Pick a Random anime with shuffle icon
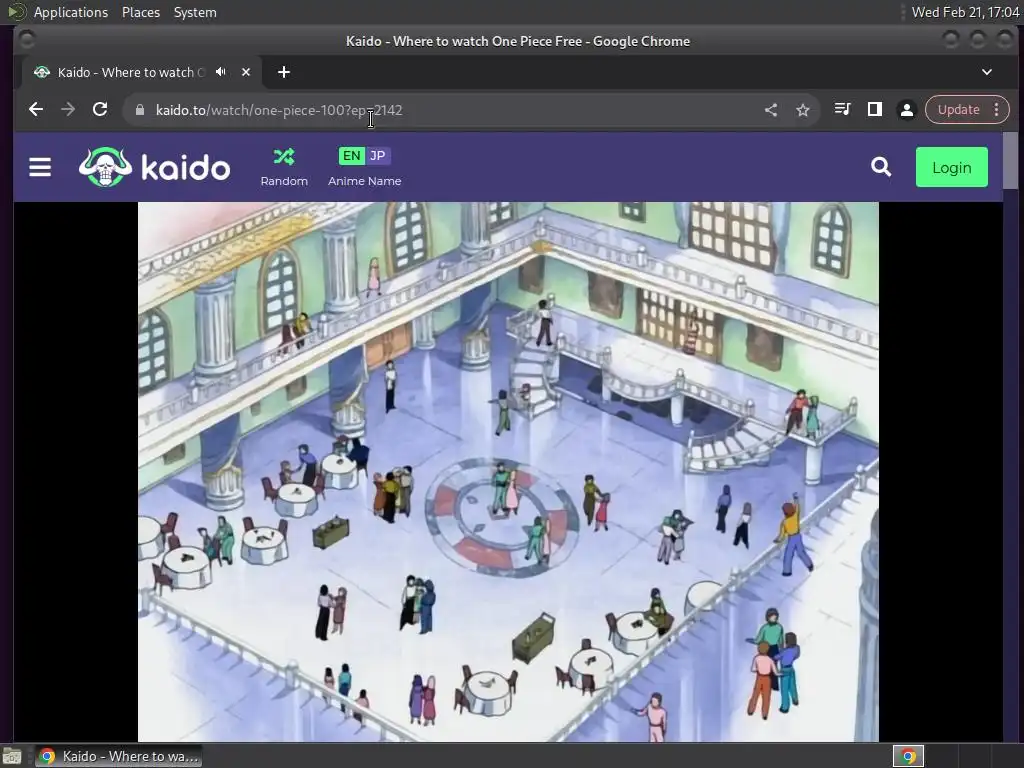Viewport: 1024px width, 768px height. click(x=284, y=167)
